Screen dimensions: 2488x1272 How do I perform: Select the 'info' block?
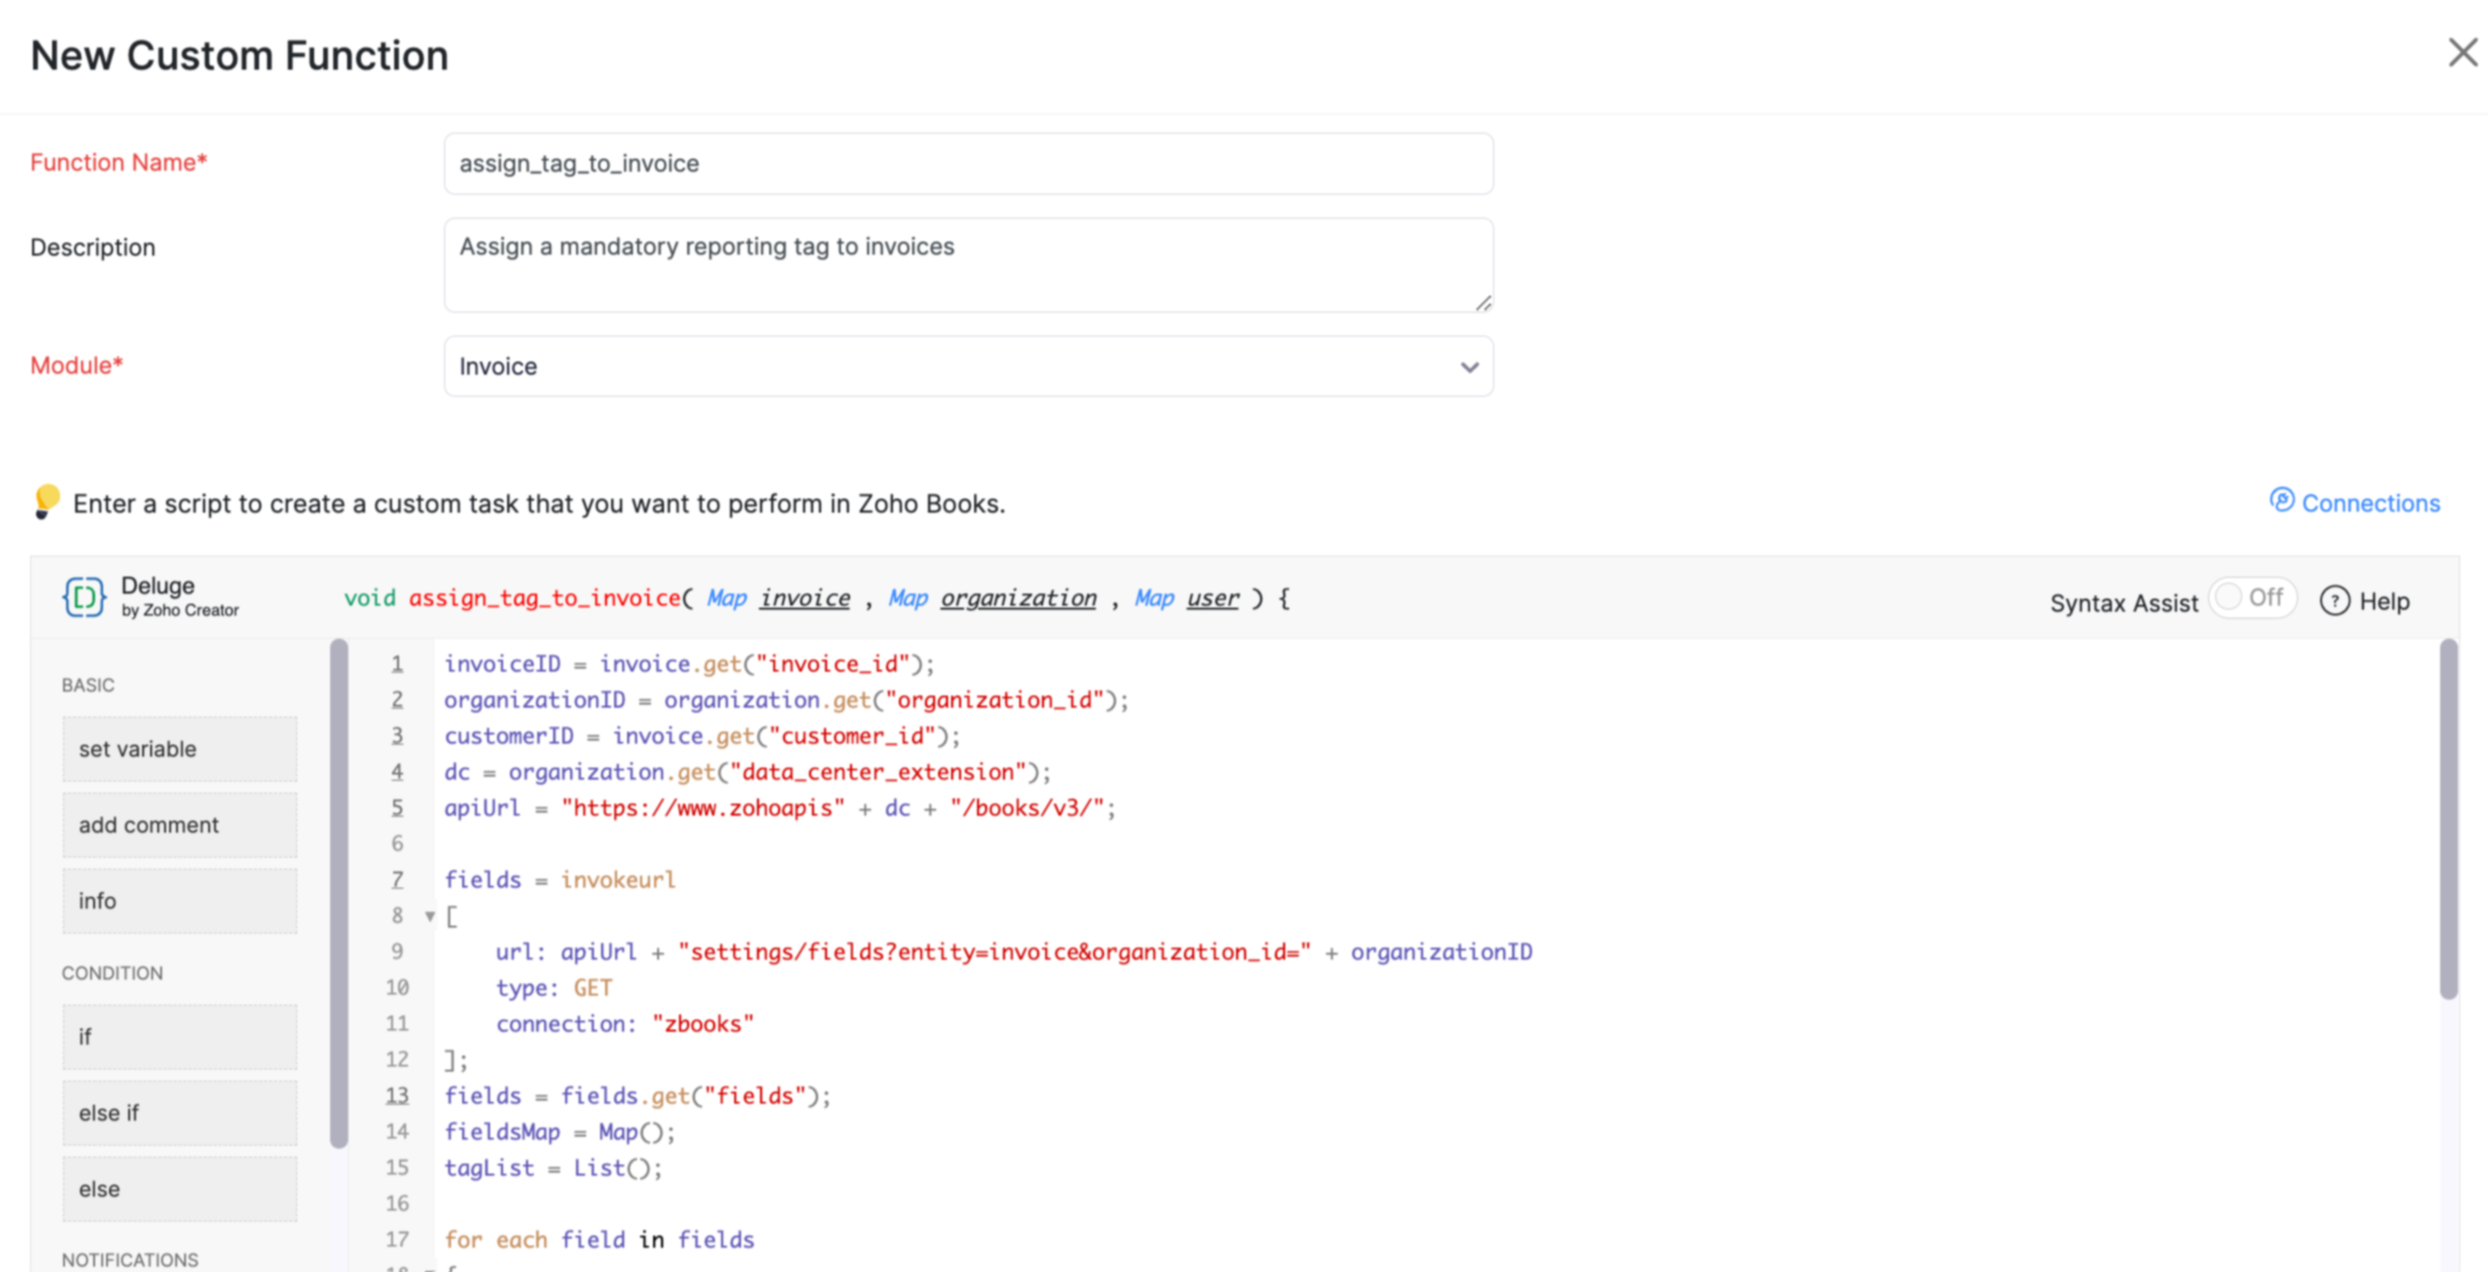click(x=180, y=901)
